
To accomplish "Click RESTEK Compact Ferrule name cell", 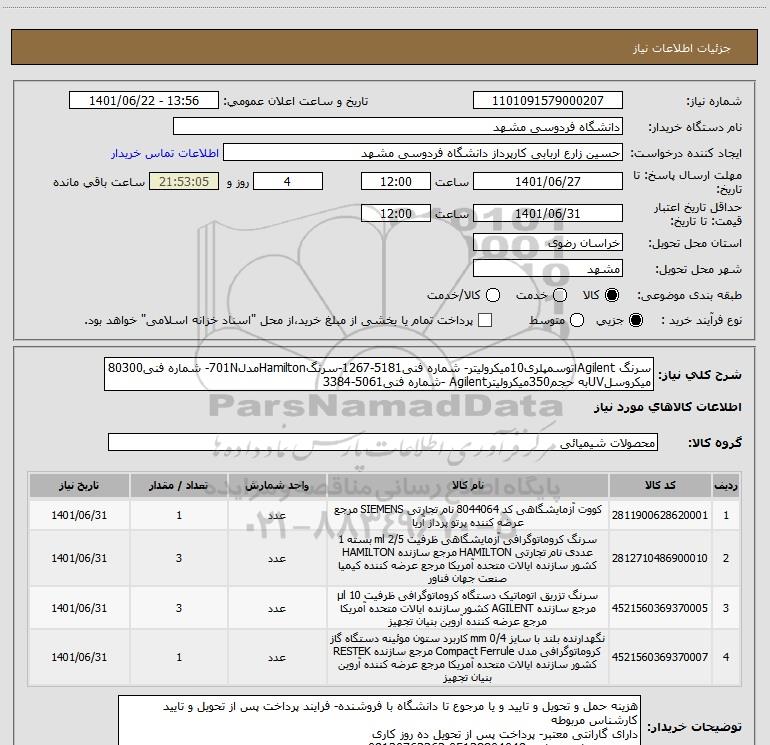I will pyautogui.click(x=468, y=657).
